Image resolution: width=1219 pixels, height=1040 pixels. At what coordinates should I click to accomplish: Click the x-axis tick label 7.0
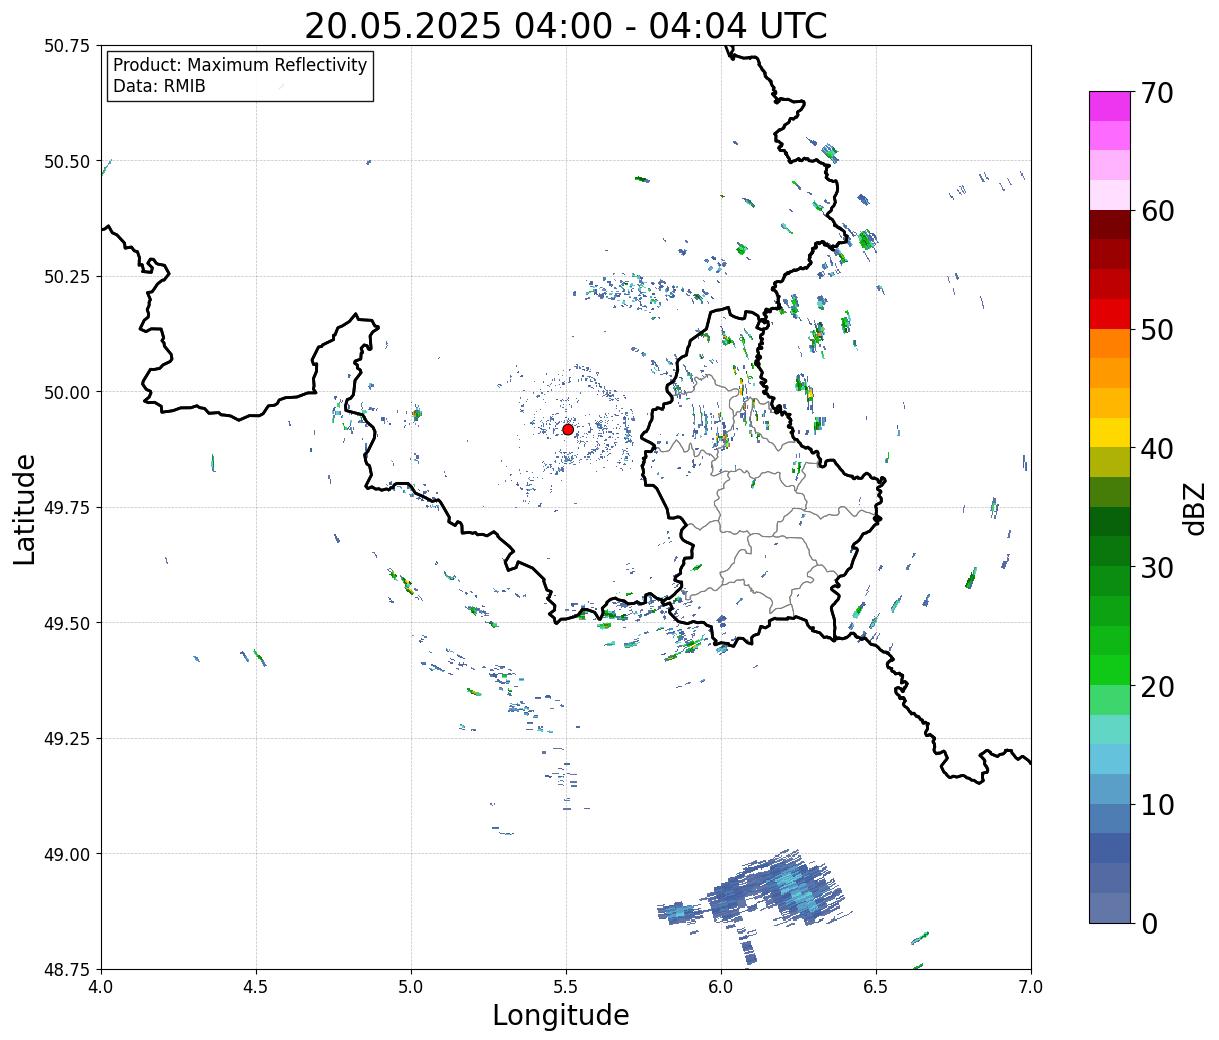[x=1031, y=987]
